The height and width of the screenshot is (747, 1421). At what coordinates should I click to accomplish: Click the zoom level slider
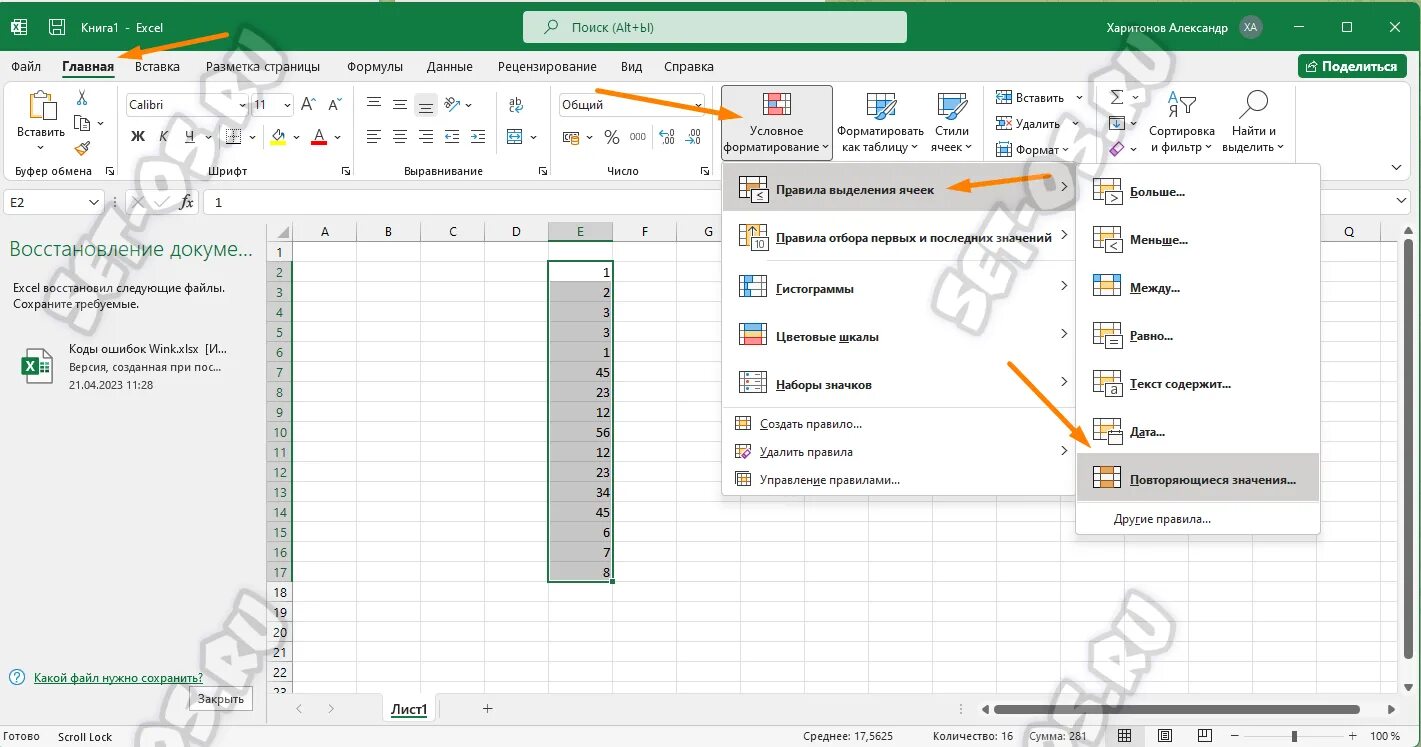[x=1294, y=736]
